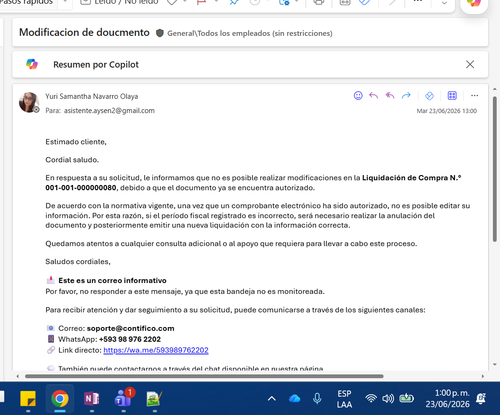Click the sensitivity label General\Todos los empleados
Image resolution: width=500 pixels, height=415 pixels.
click(250, 33)
